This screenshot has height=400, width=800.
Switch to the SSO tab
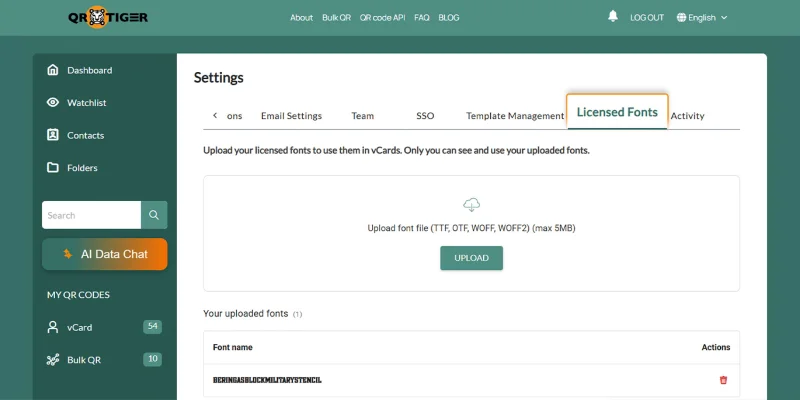pos(425,116)
